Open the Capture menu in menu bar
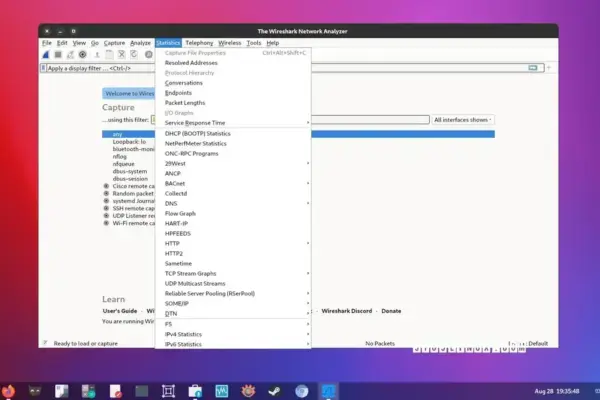 114,43
